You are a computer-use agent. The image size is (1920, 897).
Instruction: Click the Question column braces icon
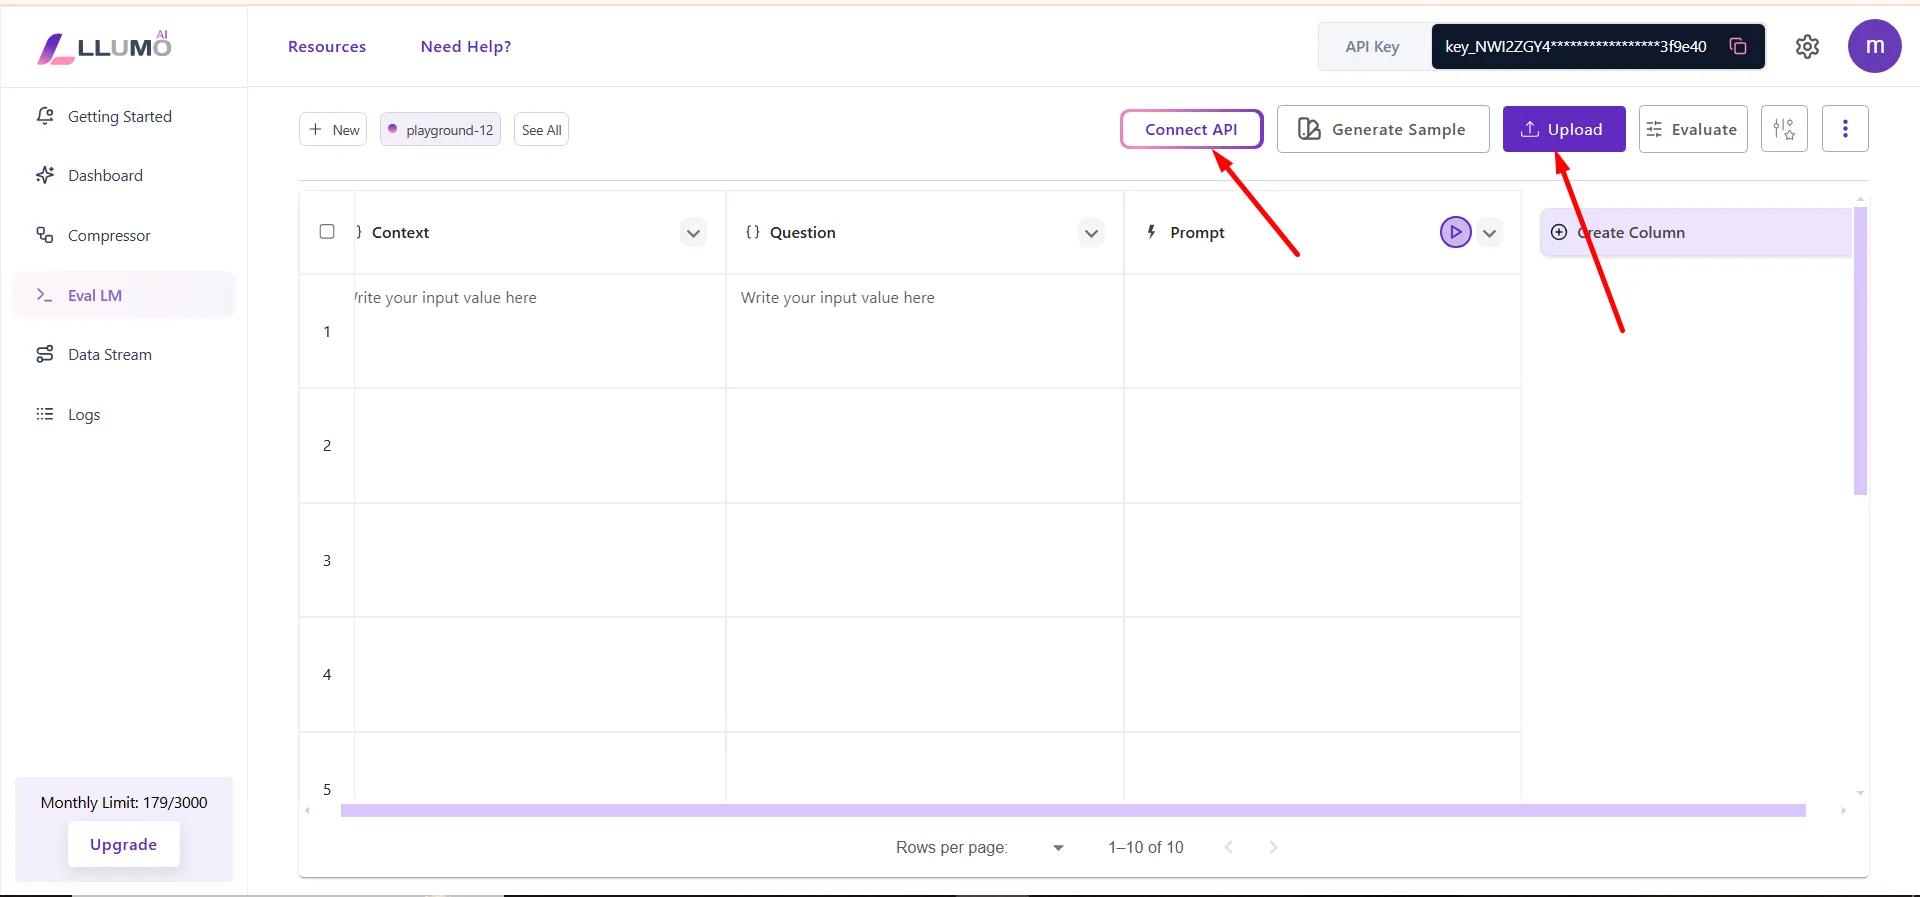tap(752, 232)
